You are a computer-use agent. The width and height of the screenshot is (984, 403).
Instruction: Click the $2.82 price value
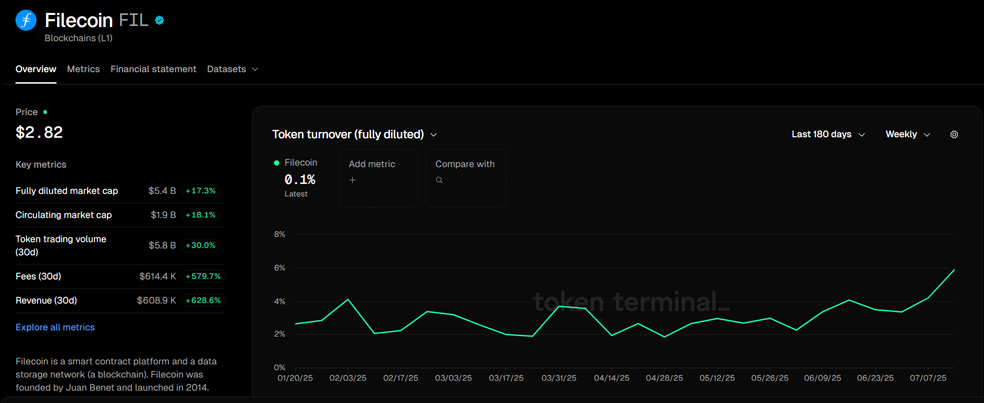[39, 132]
